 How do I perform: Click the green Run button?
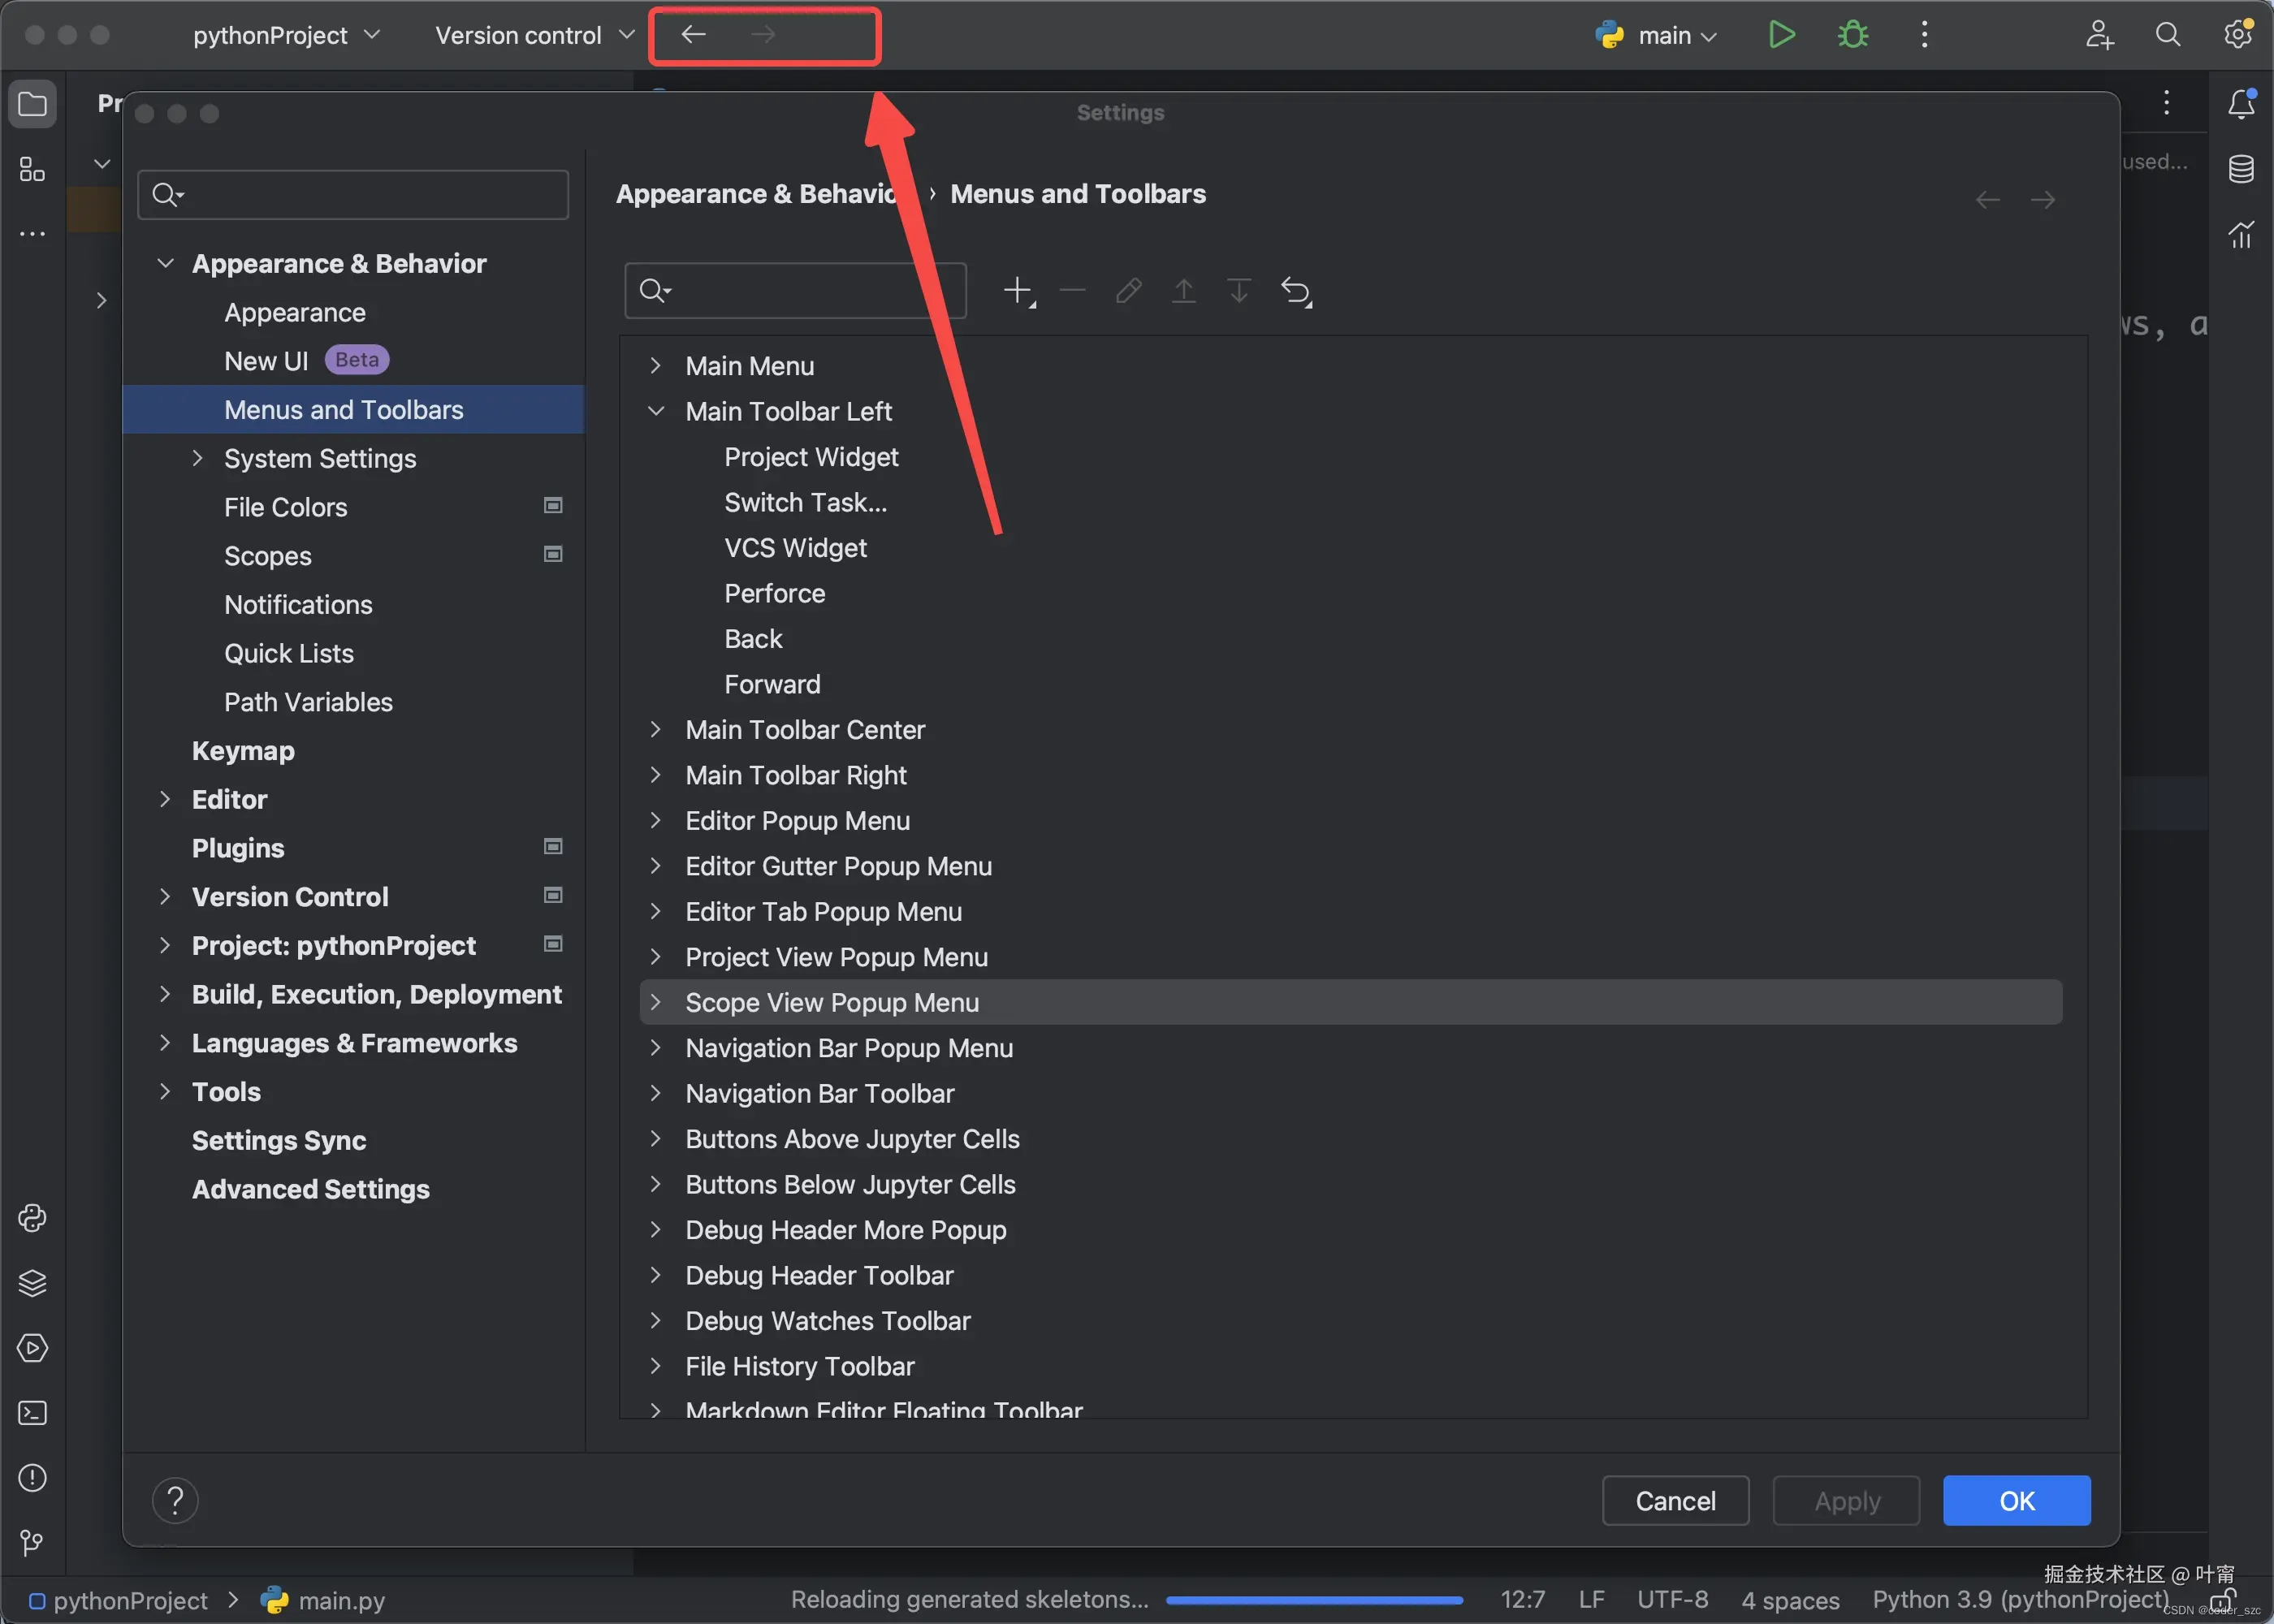pyautogui.click(x=1780, y=35)
